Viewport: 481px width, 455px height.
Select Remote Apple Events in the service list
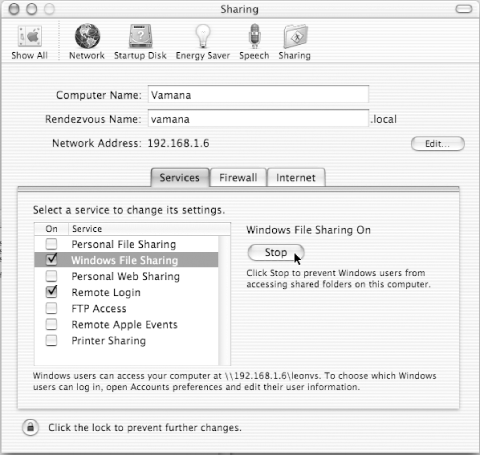pos(126,324)
